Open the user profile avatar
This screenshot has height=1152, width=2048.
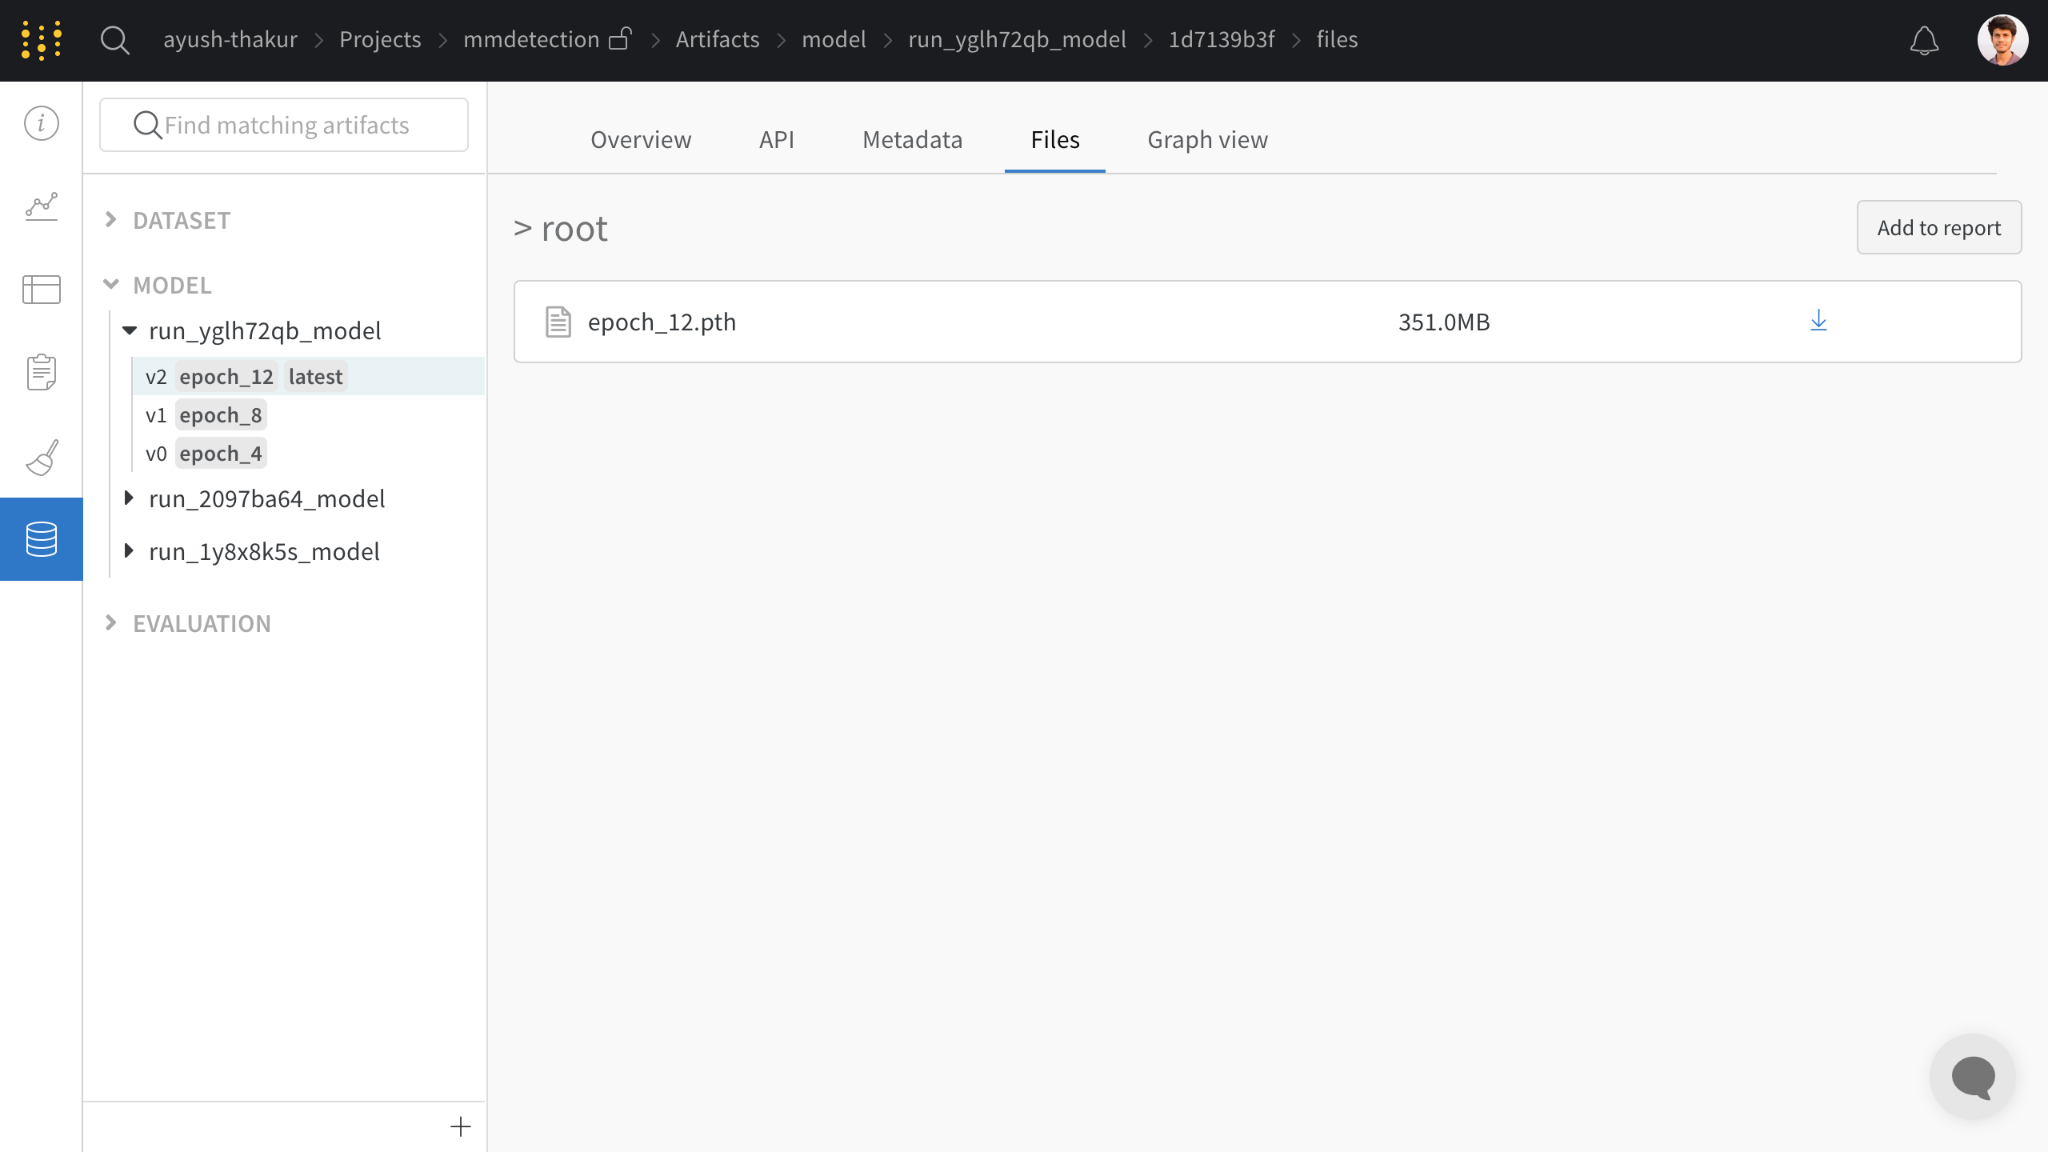point(2002,40)
